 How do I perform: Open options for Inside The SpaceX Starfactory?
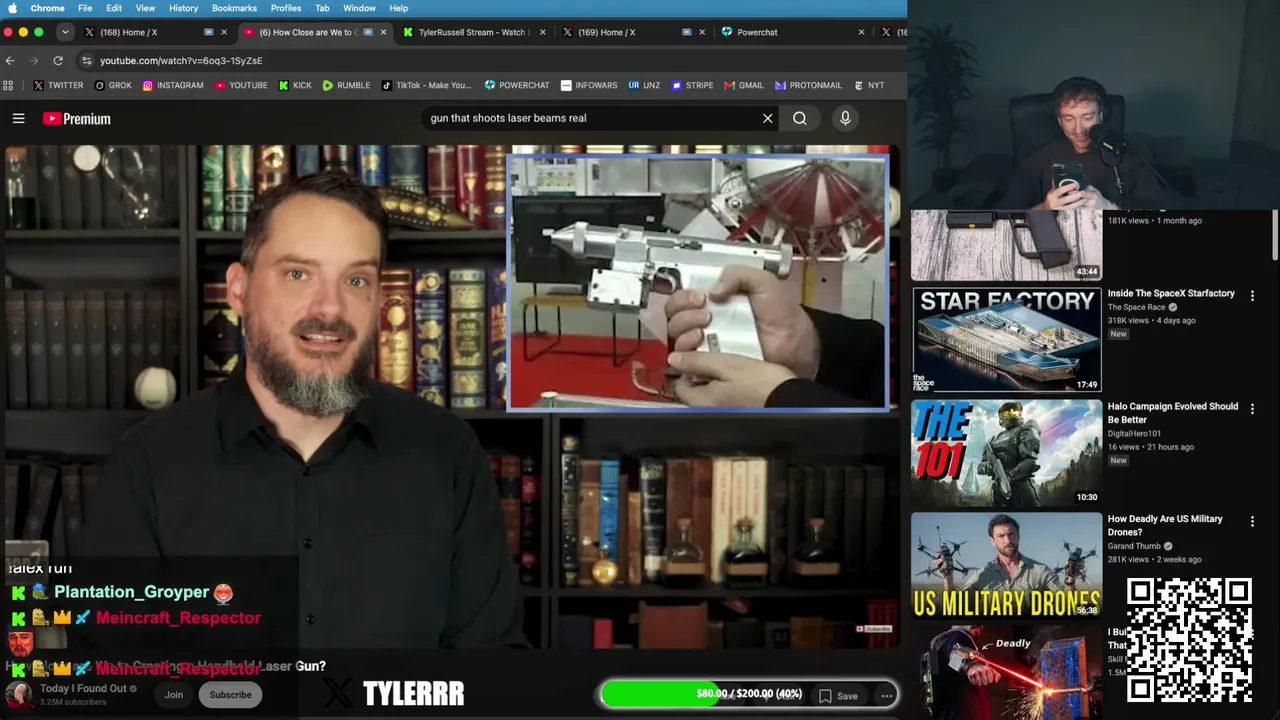[1252, 296]
